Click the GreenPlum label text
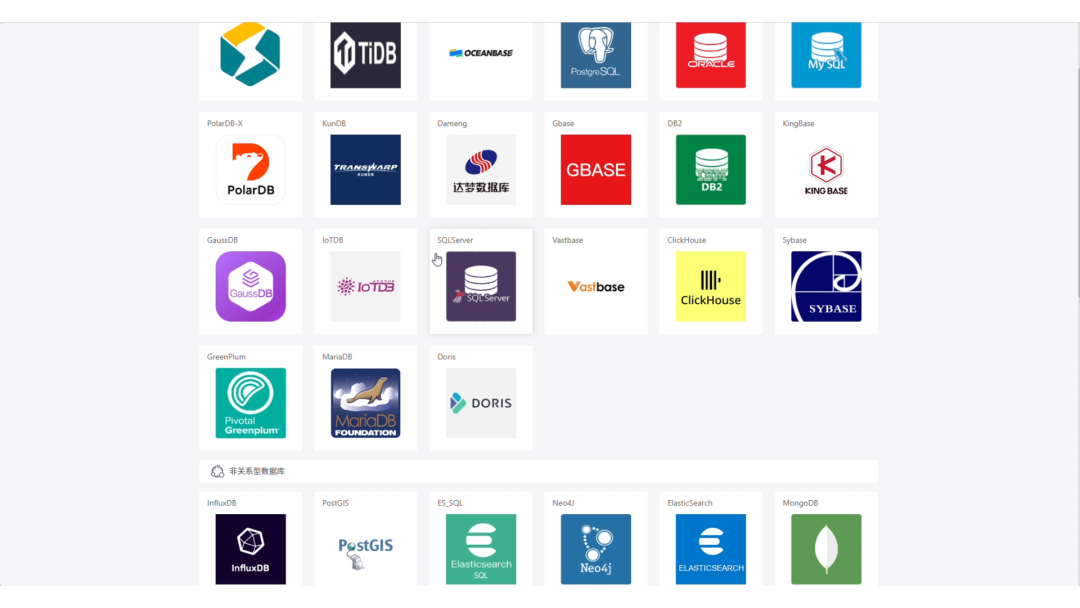Viewport: 1080px width, 608px height. tap(226, 357)
